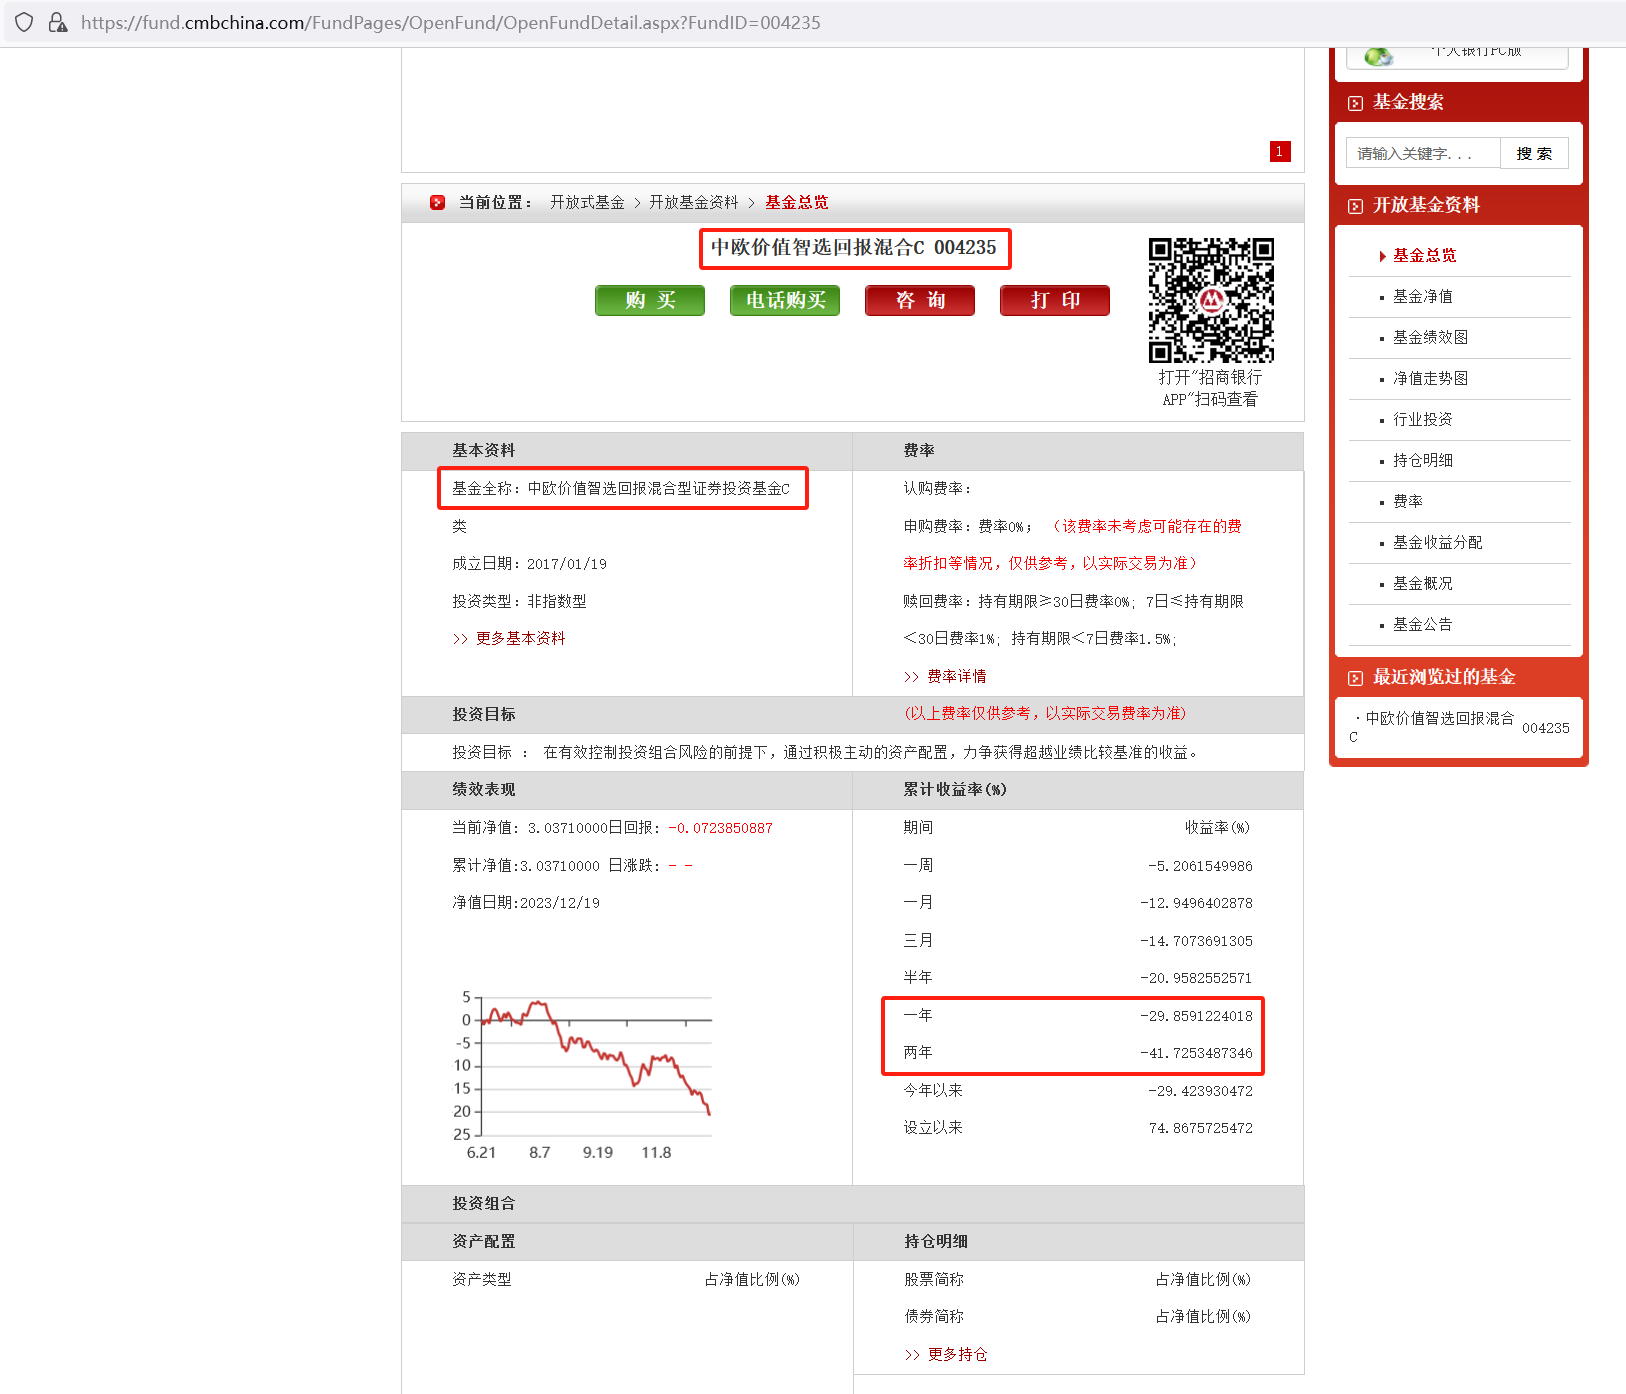Click the 一月 return value -12.9496402878

pos(1196,903)
